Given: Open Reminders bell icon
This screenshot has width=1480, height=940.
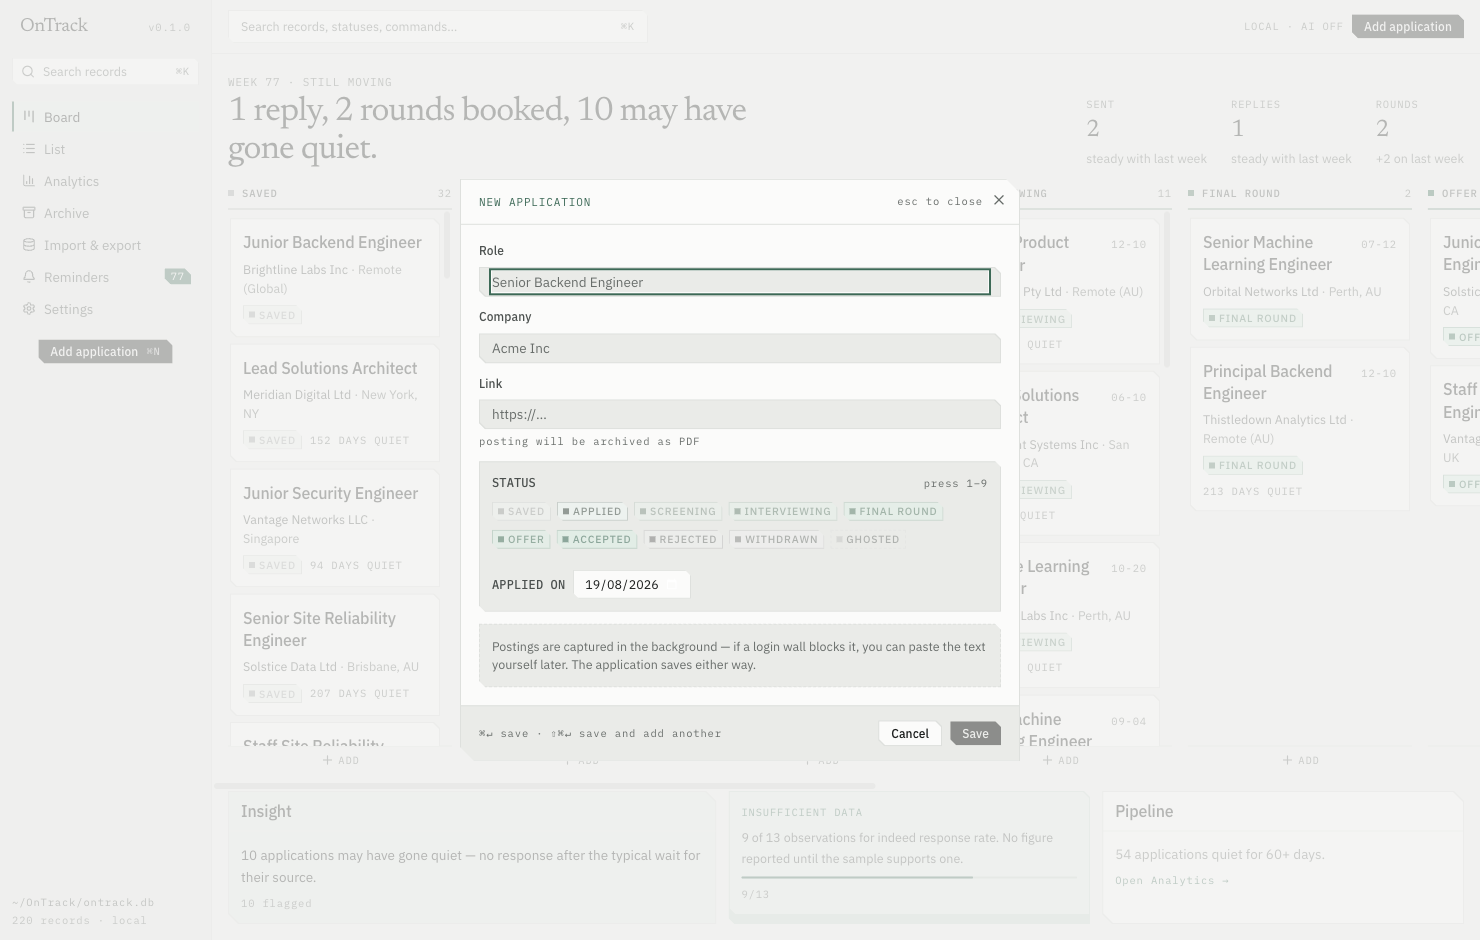Looking at the screenshot, I should point(29,277).
